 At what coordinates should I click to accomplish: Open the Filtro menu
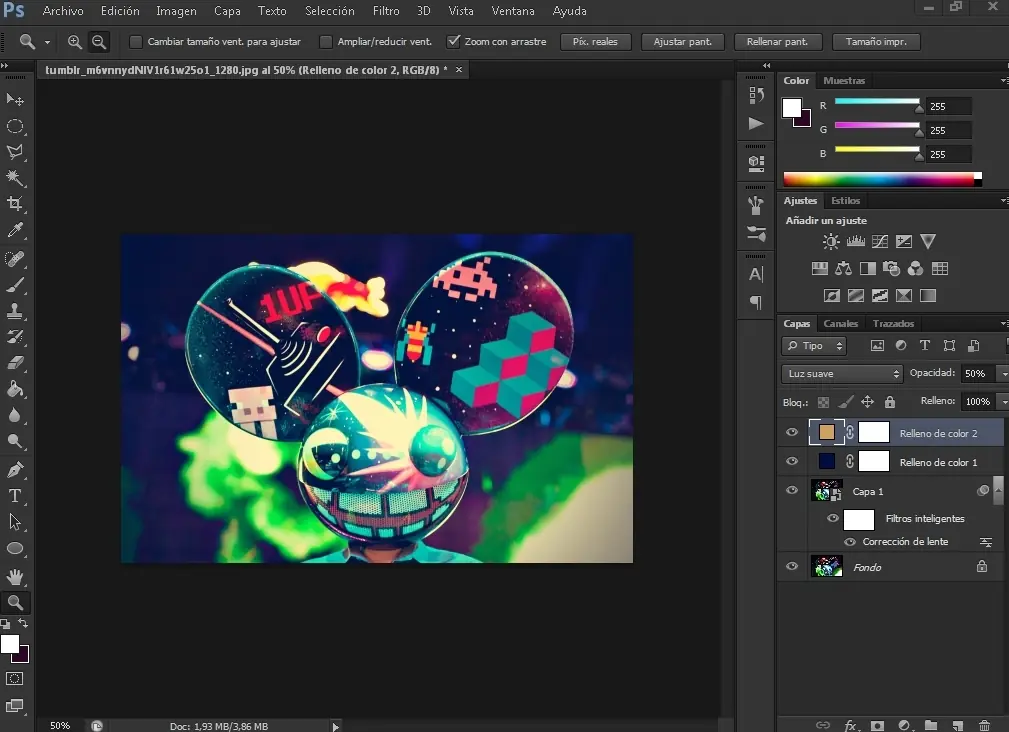(386, 11)
